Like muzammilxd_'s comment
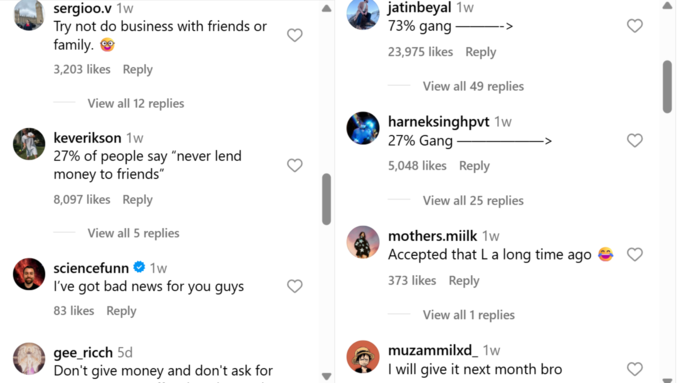 click(634, 369)
